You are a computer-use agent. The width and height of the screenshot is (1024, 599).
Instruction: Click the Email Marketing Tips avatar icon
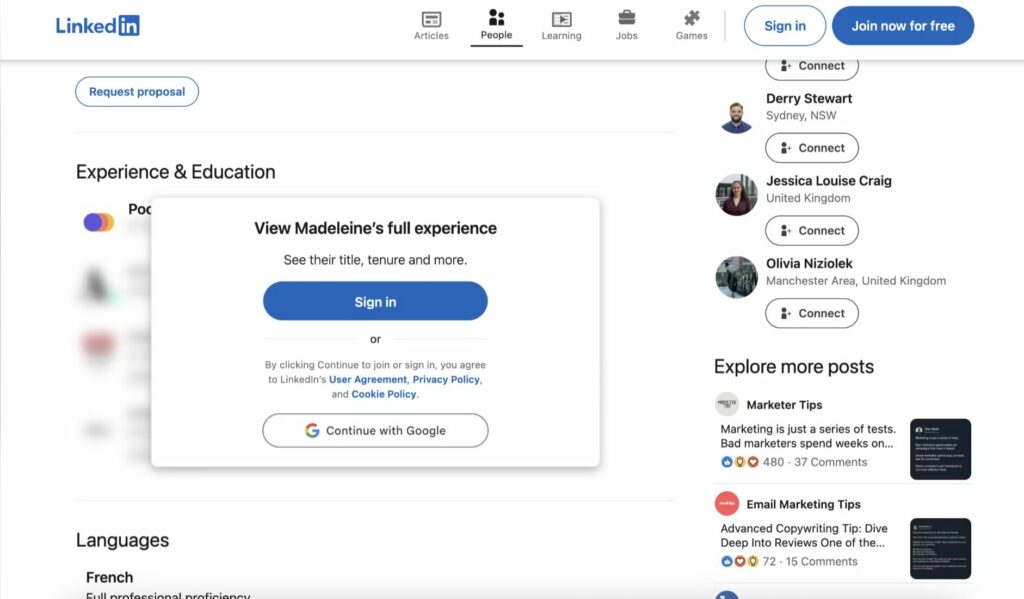[727, 504]
